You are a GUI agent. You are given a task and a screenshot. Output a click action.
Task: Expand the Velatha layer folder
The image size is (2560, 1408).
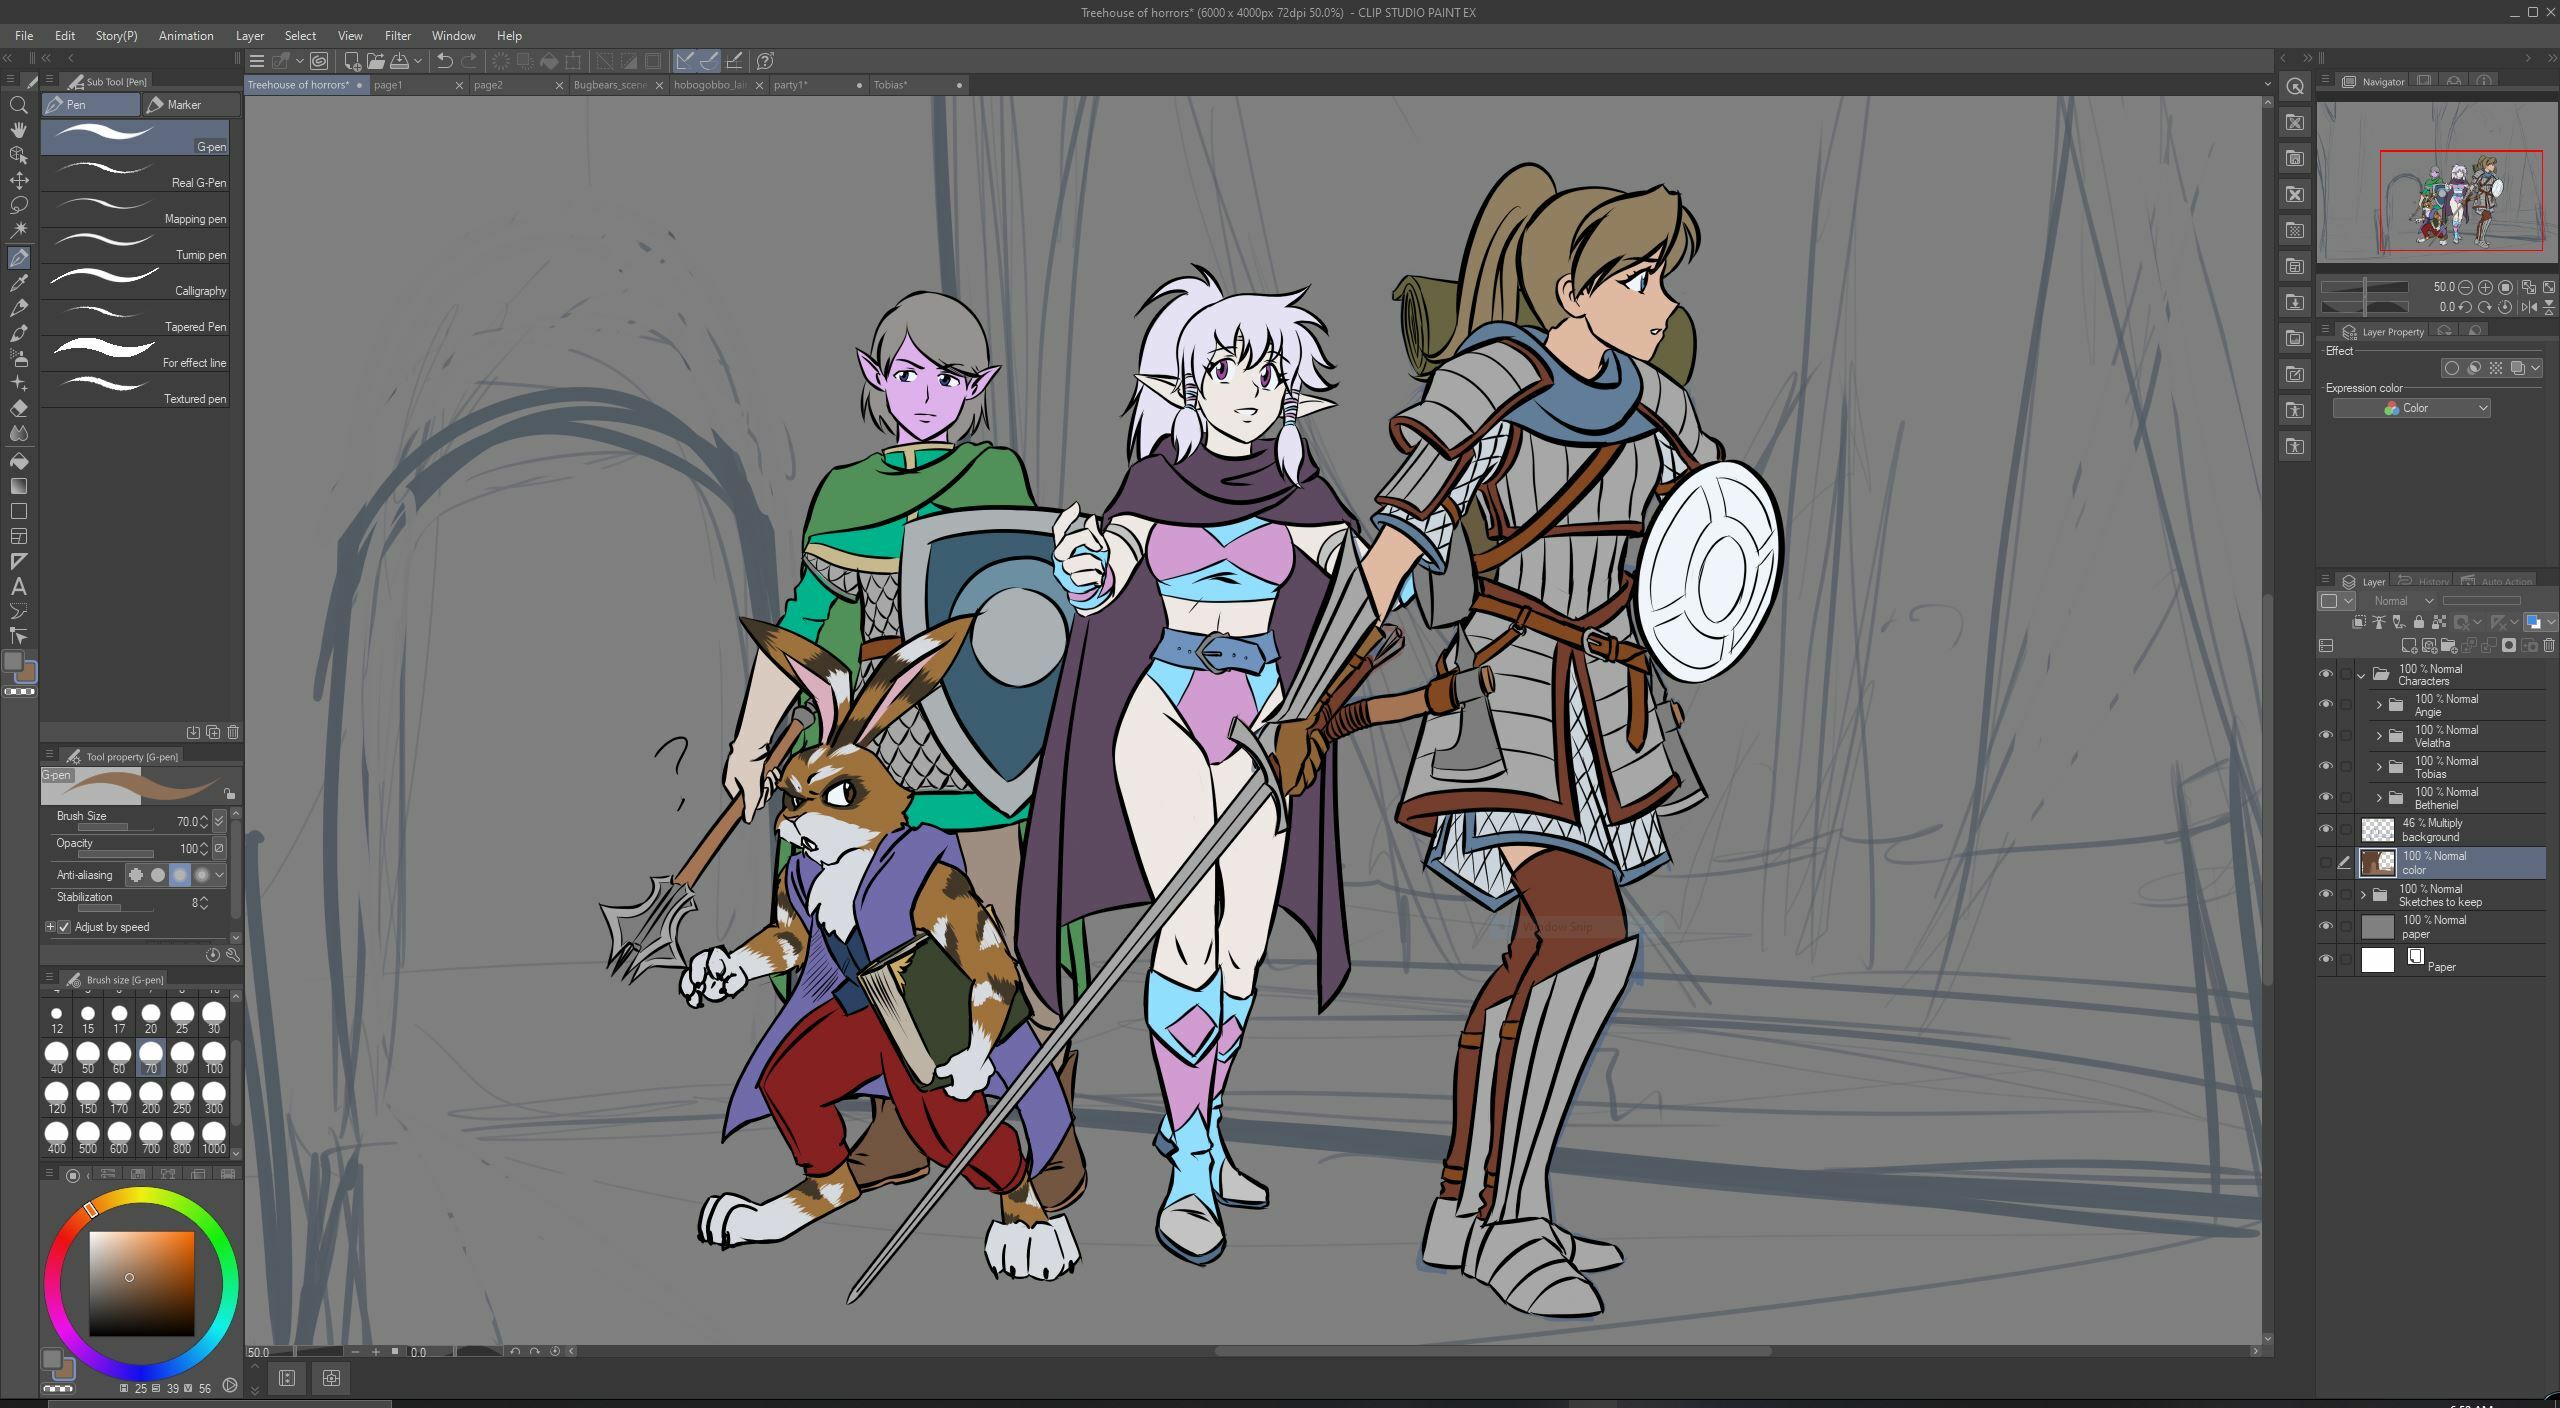point(2379,736)
